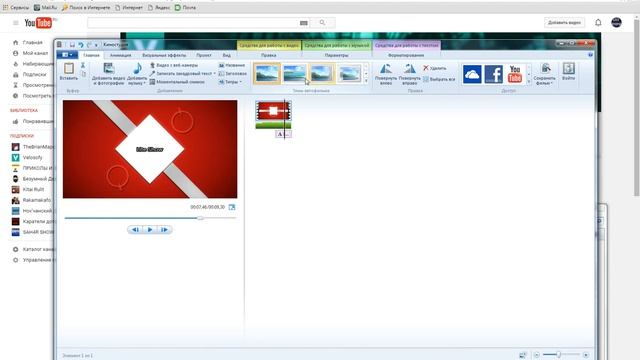
Task: Open the Visual effects tab
Action: point(164,55)
